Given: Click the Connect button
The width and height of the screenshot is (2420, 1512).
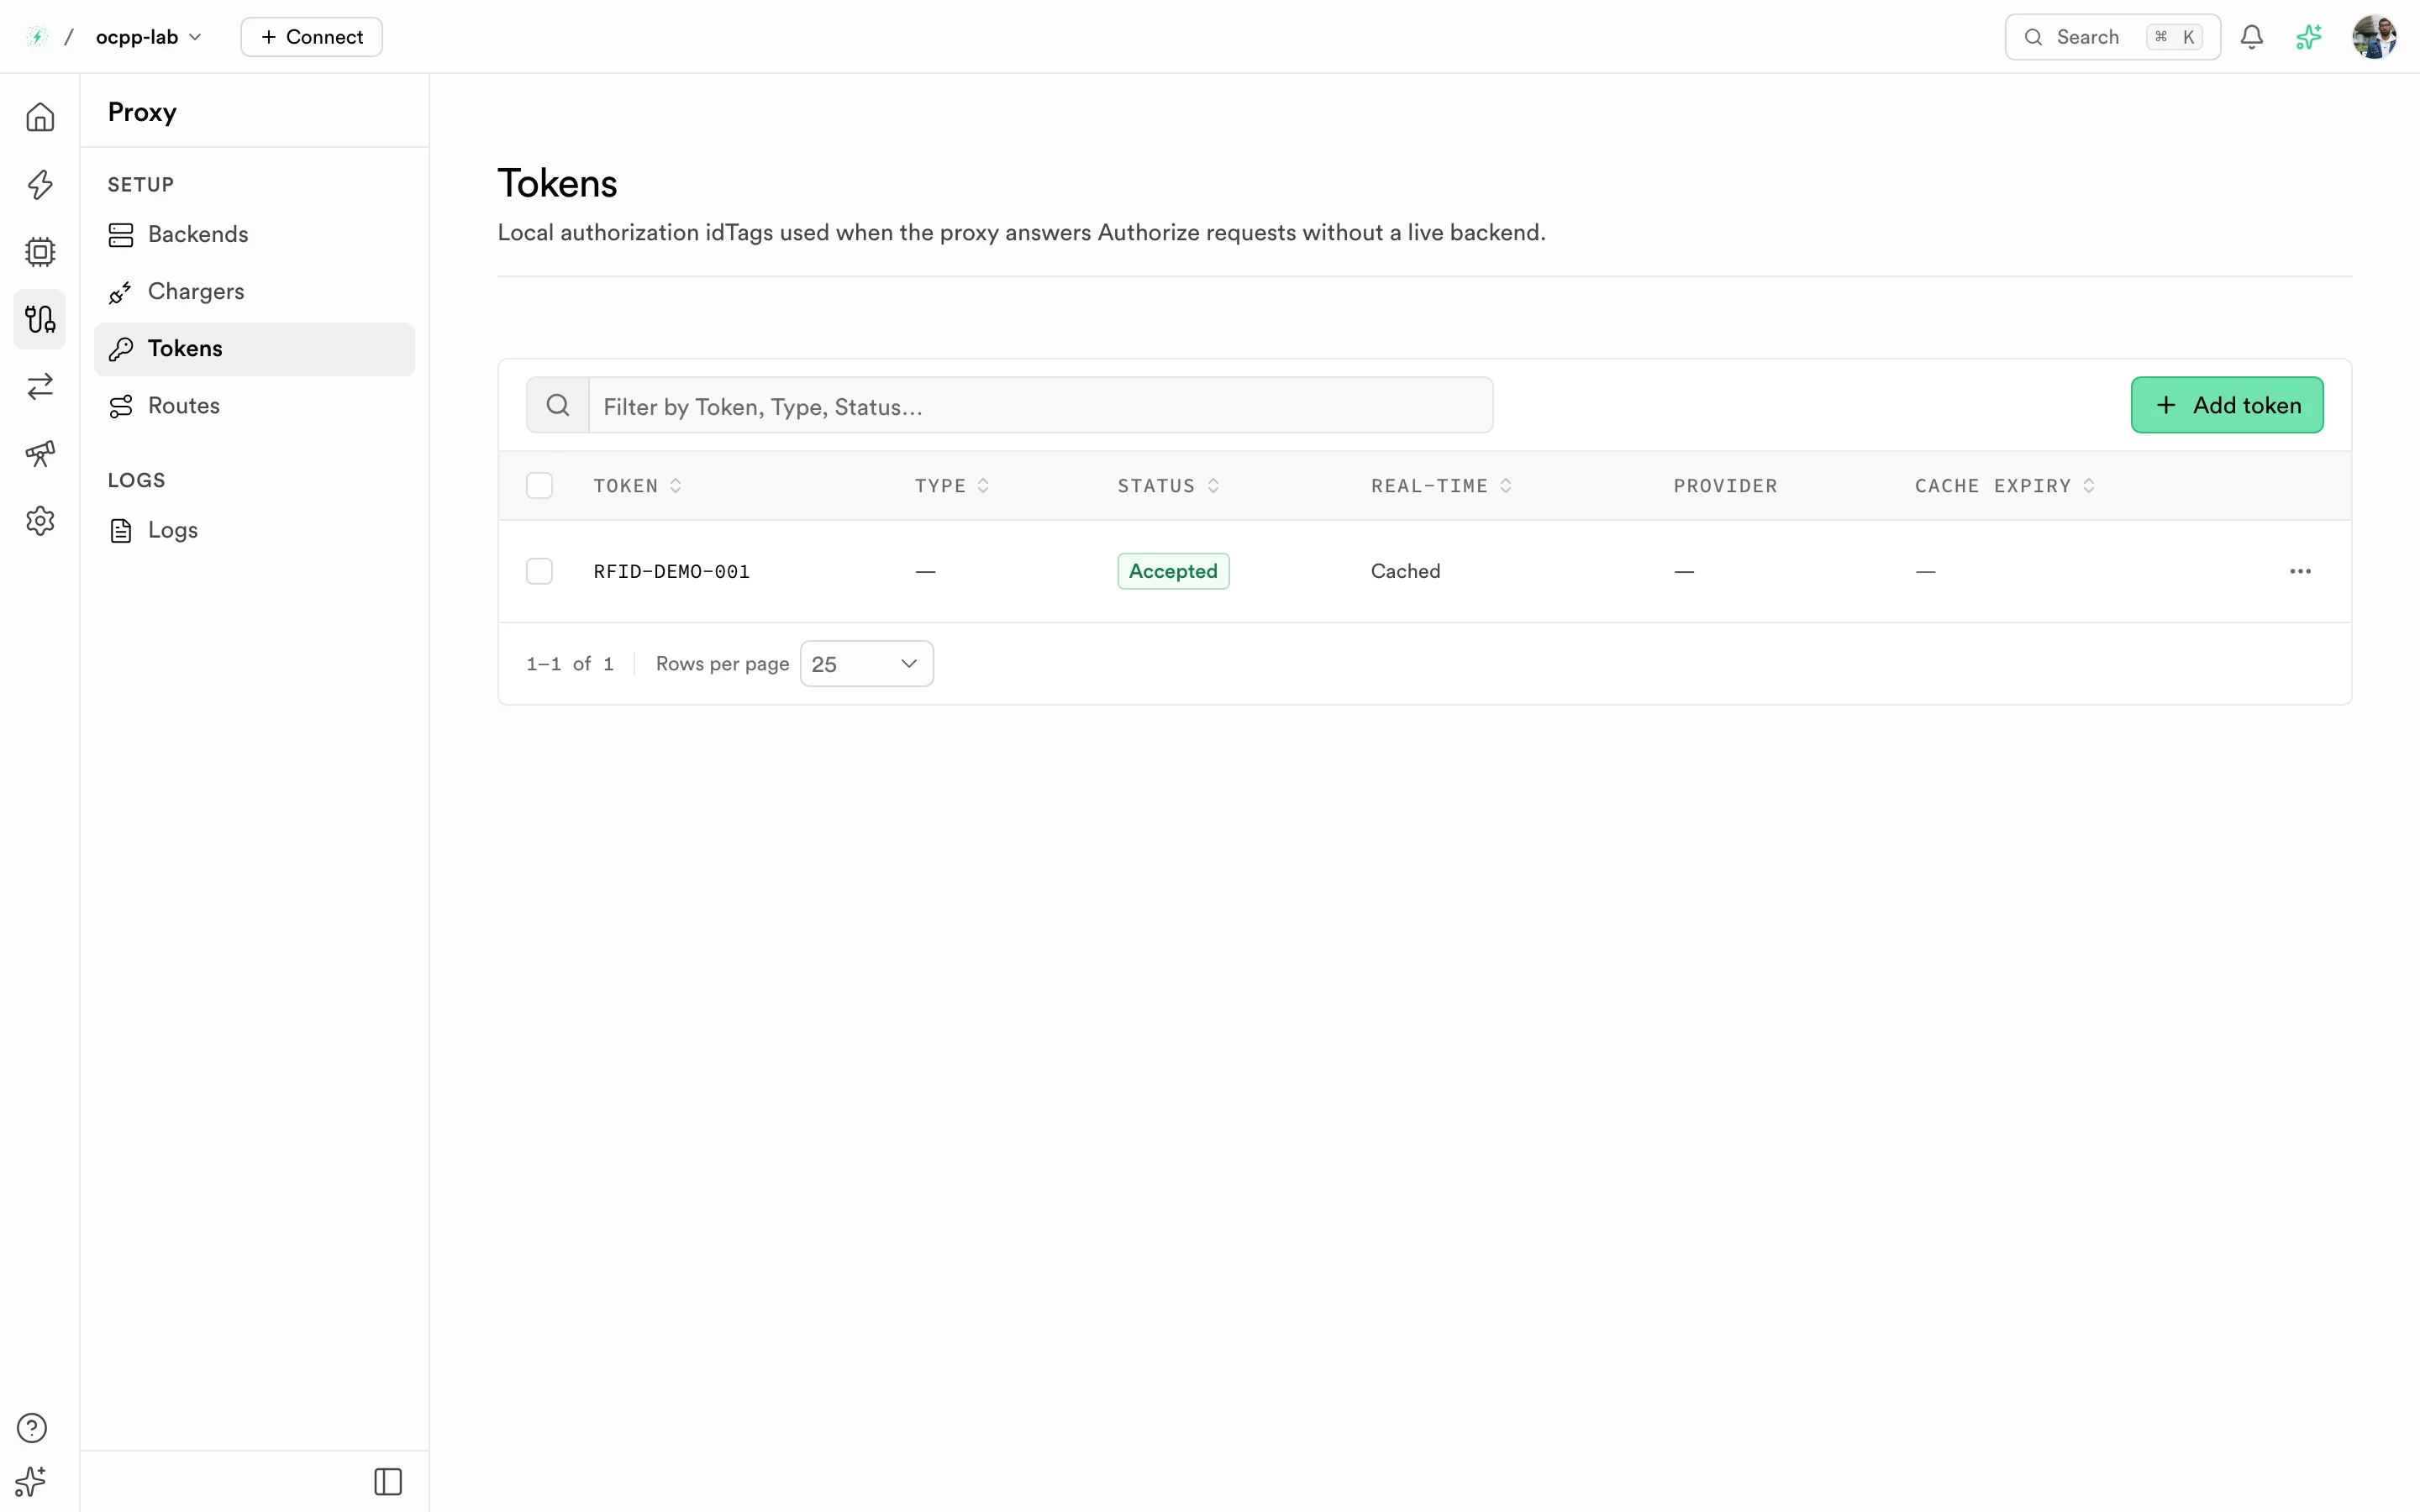Looking at the screenshot, I should click(311, 37).
